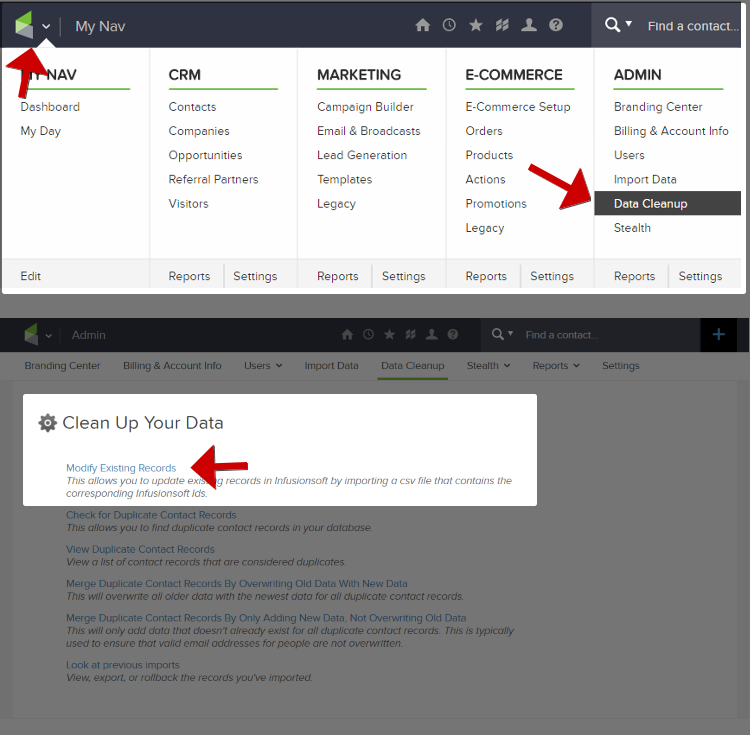Select highlighted Data Cleanup in Admin menu
750x735 pixels.
point(668,204)
